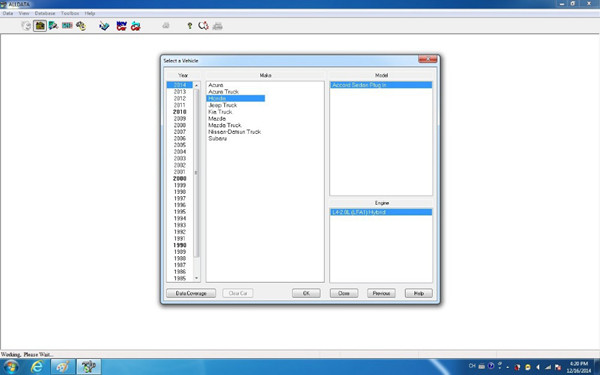
Task: Click the Previous button
Action: tap(381, 293)
